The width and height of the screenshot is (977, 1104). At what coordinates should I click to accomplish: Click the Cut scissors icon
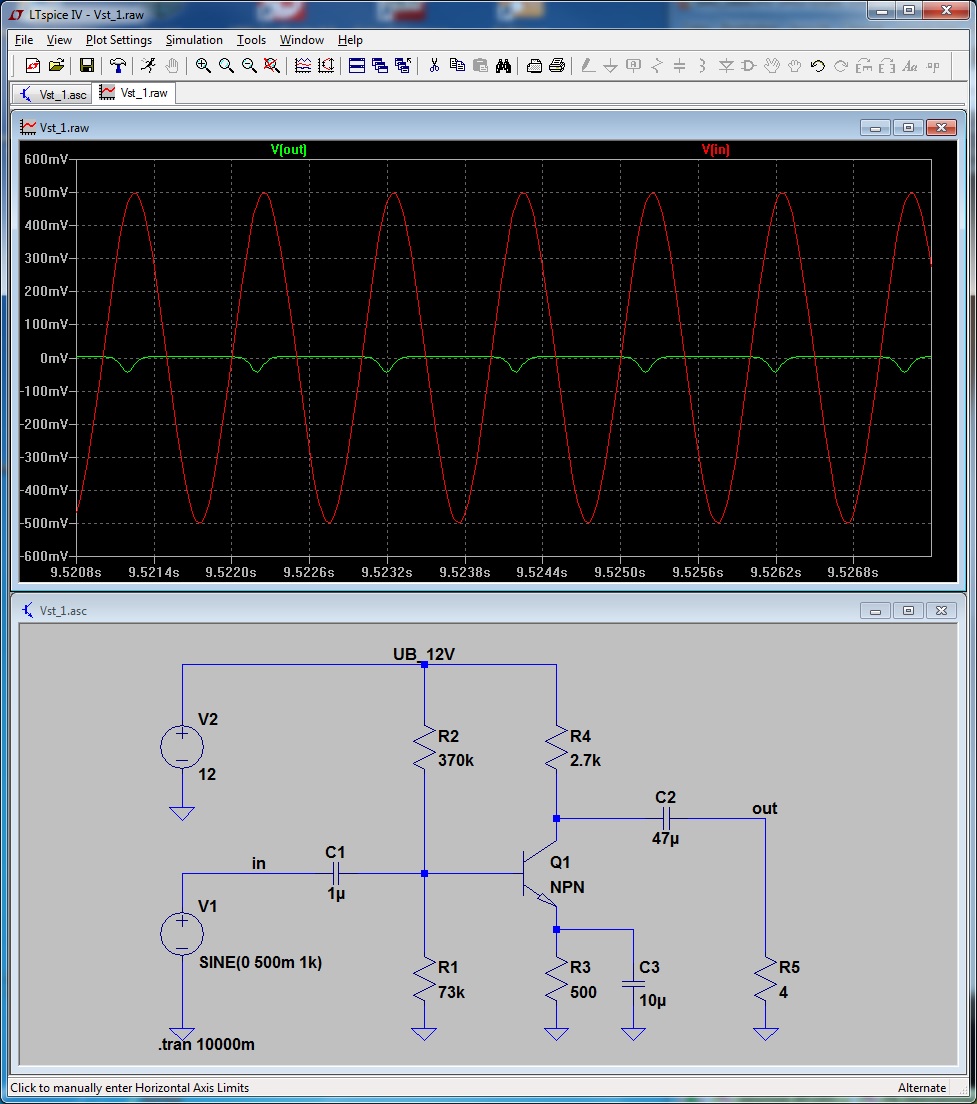434,65
